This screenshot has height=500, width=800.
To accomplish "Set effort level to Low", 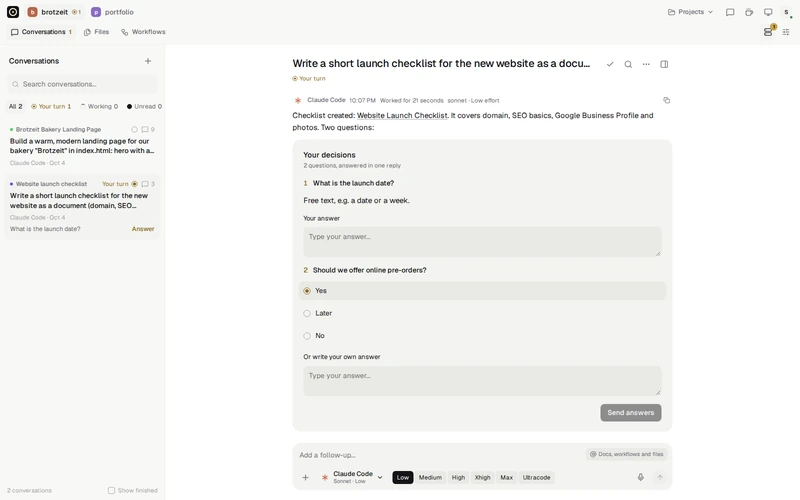I will pos(403,478).
